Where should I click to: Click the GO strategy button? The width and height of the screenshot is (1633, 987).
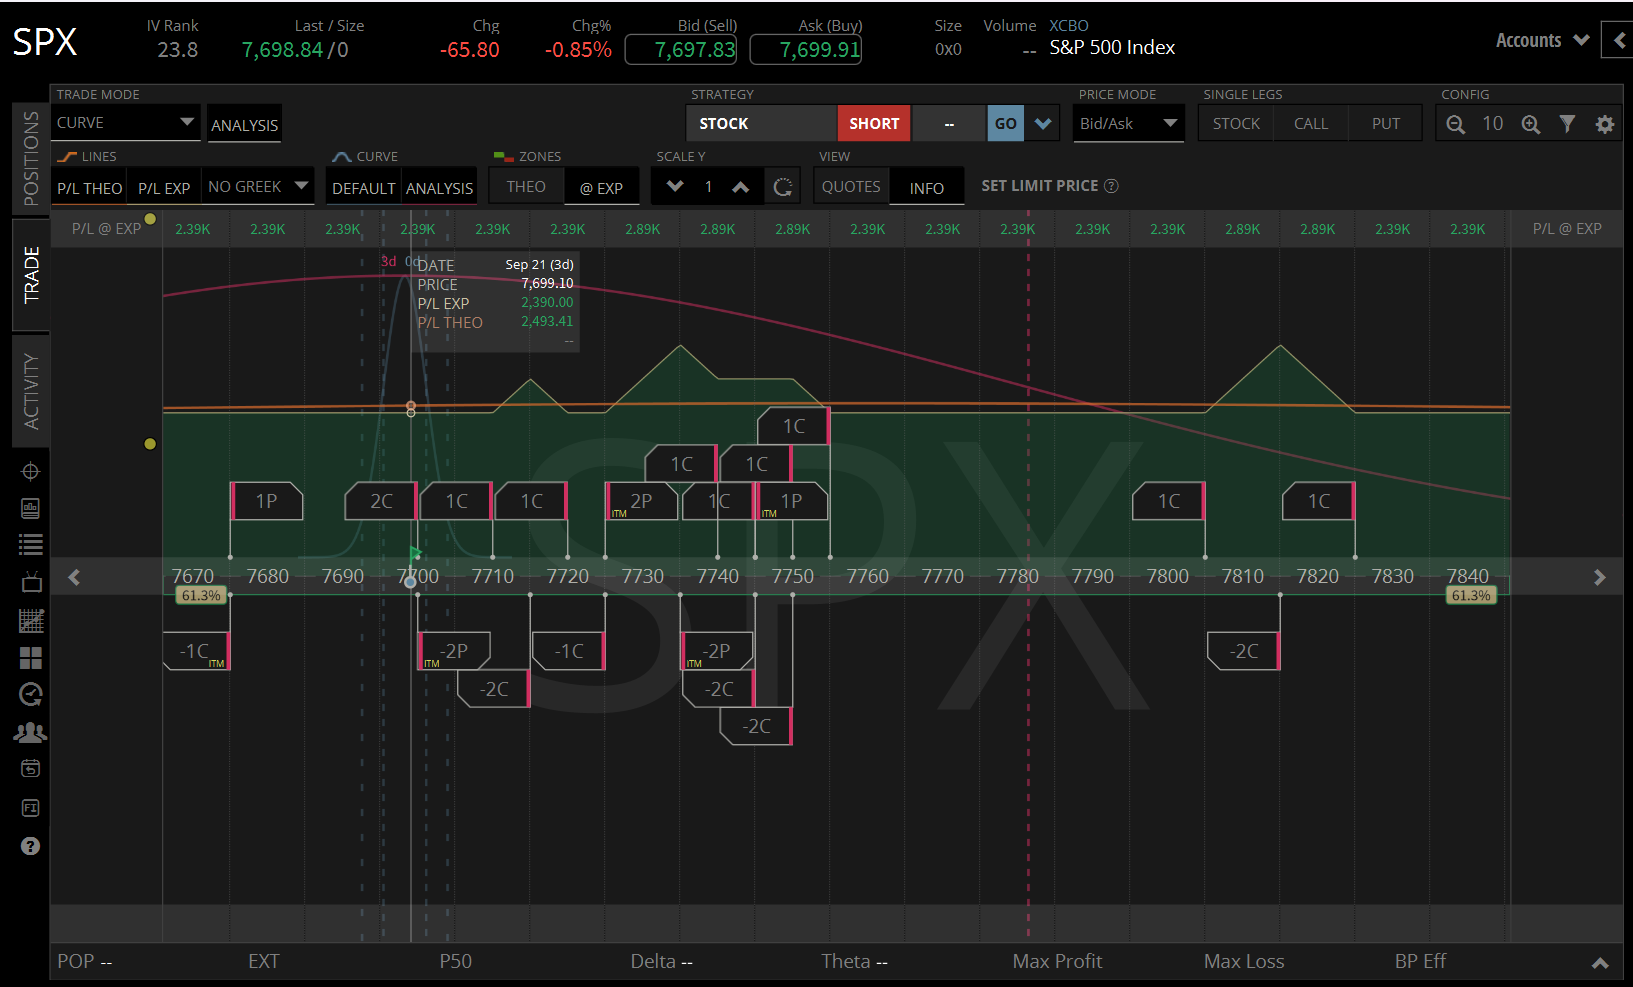coord(1005,124)
